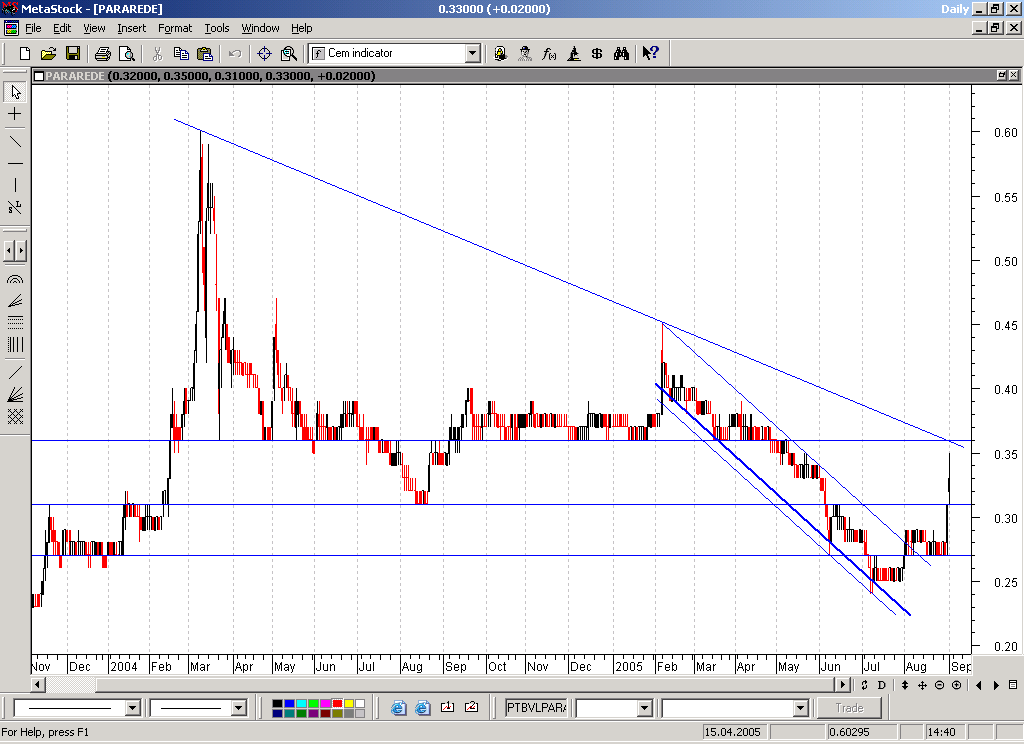This screenshot has width=1024, height=744.
Task: Pick the yellow color swatch
Action: [349, 704]
